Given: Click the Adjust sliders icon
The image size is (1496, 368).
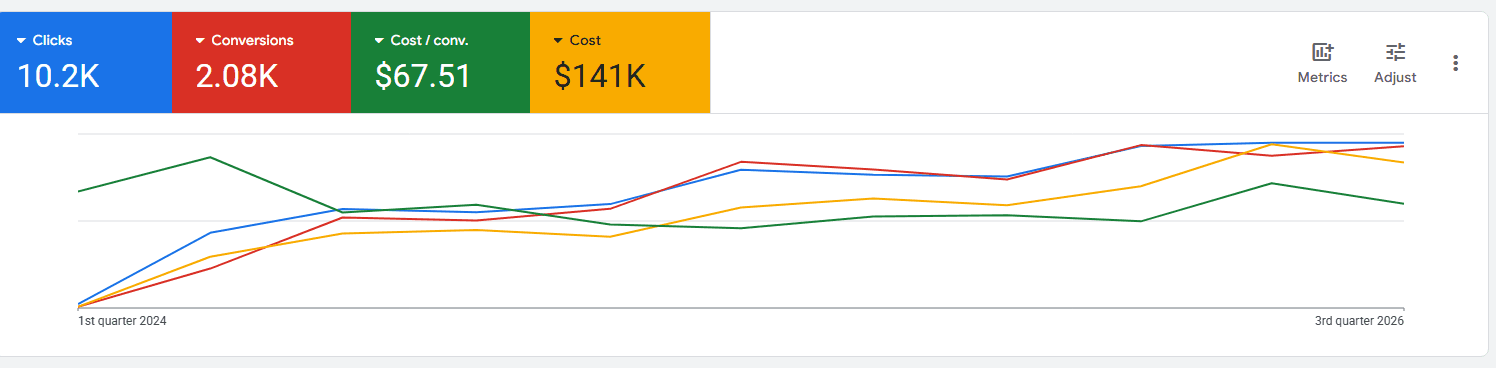Looking at the screenshot, I should (1395, 52).
